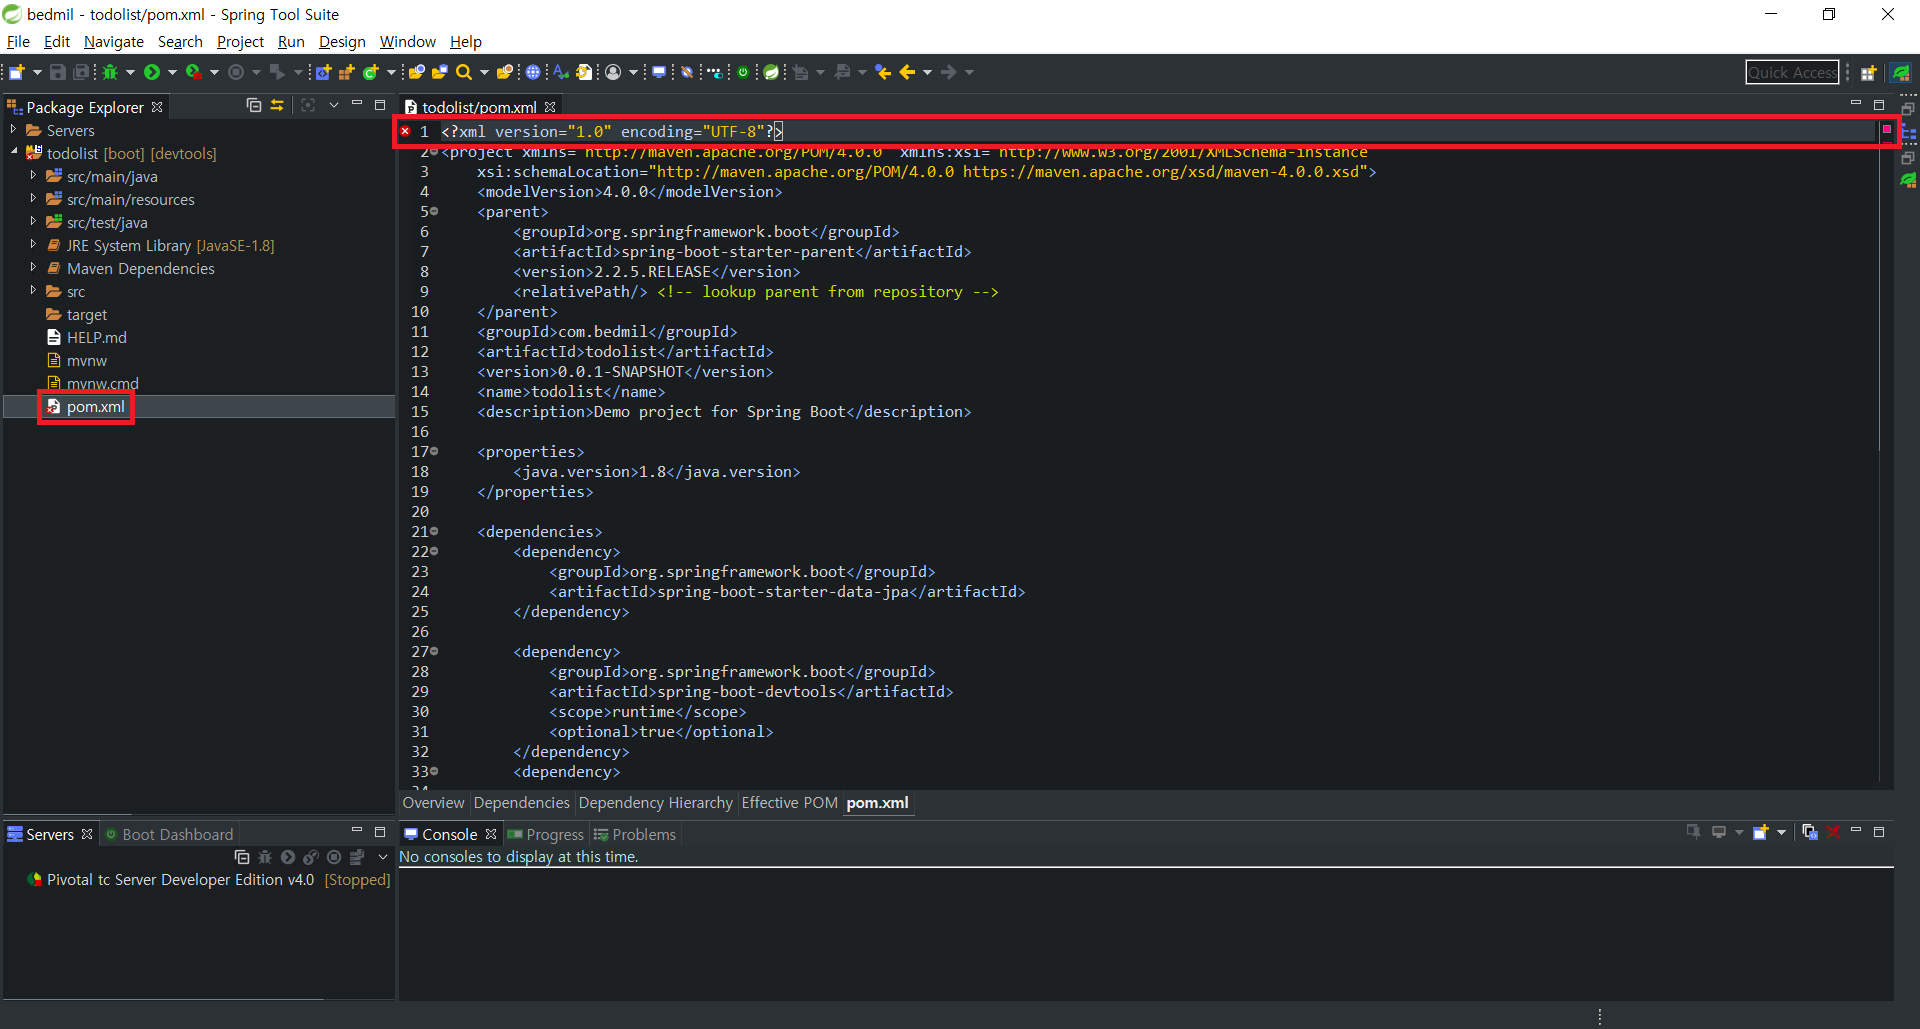Viewport: 1920px width, 1029px height.
Task: Open the File menu
Action: point(18,41)
